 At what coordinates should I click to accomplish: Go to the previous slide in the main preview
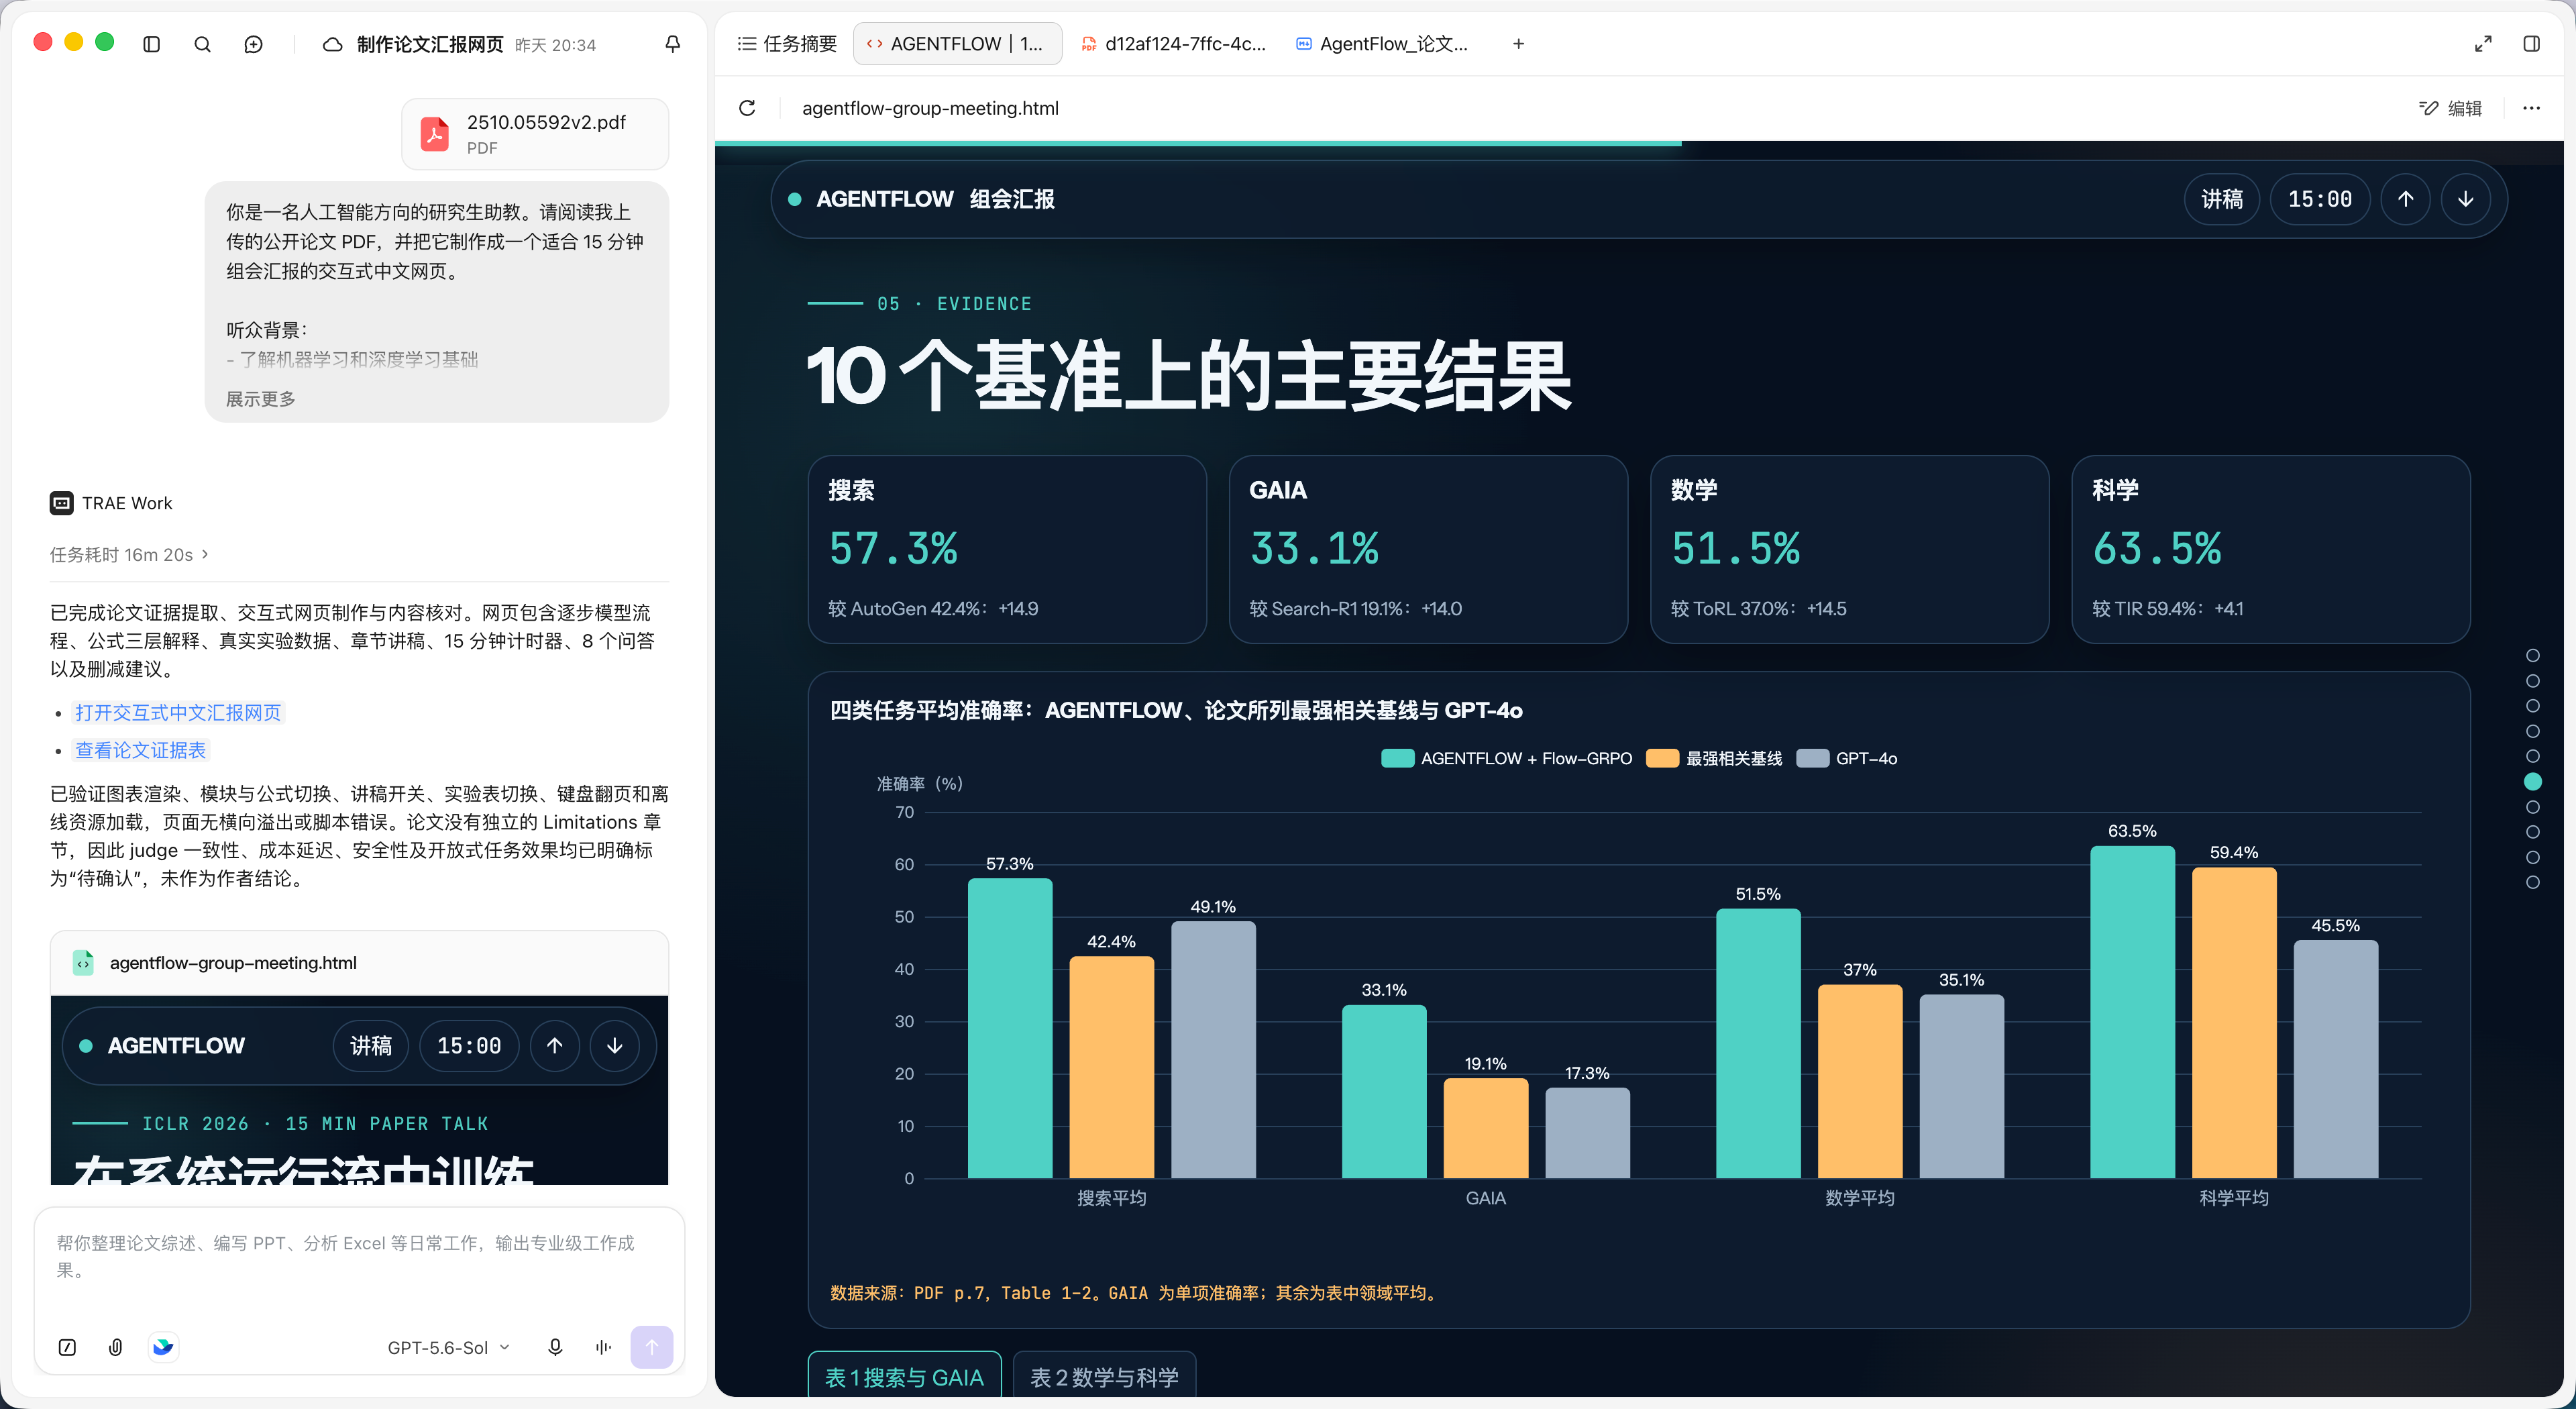2405,199
